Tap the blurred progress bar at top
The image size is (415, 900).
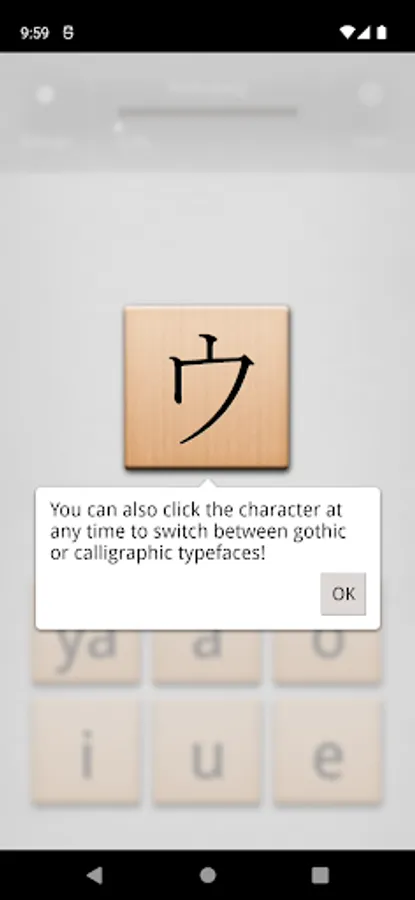(x=208, y=111)
